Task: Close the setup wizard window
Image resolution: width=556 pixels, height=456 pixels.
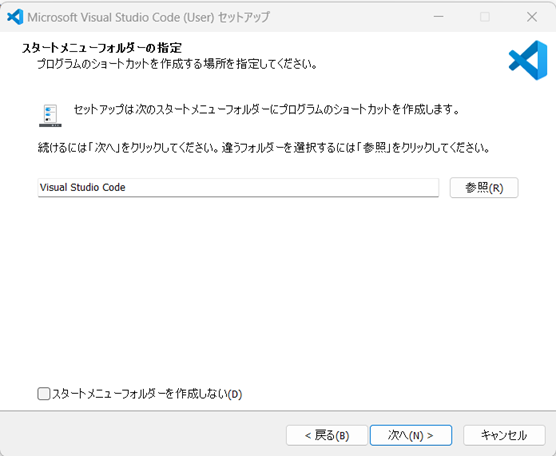Action: coord(532,17)
